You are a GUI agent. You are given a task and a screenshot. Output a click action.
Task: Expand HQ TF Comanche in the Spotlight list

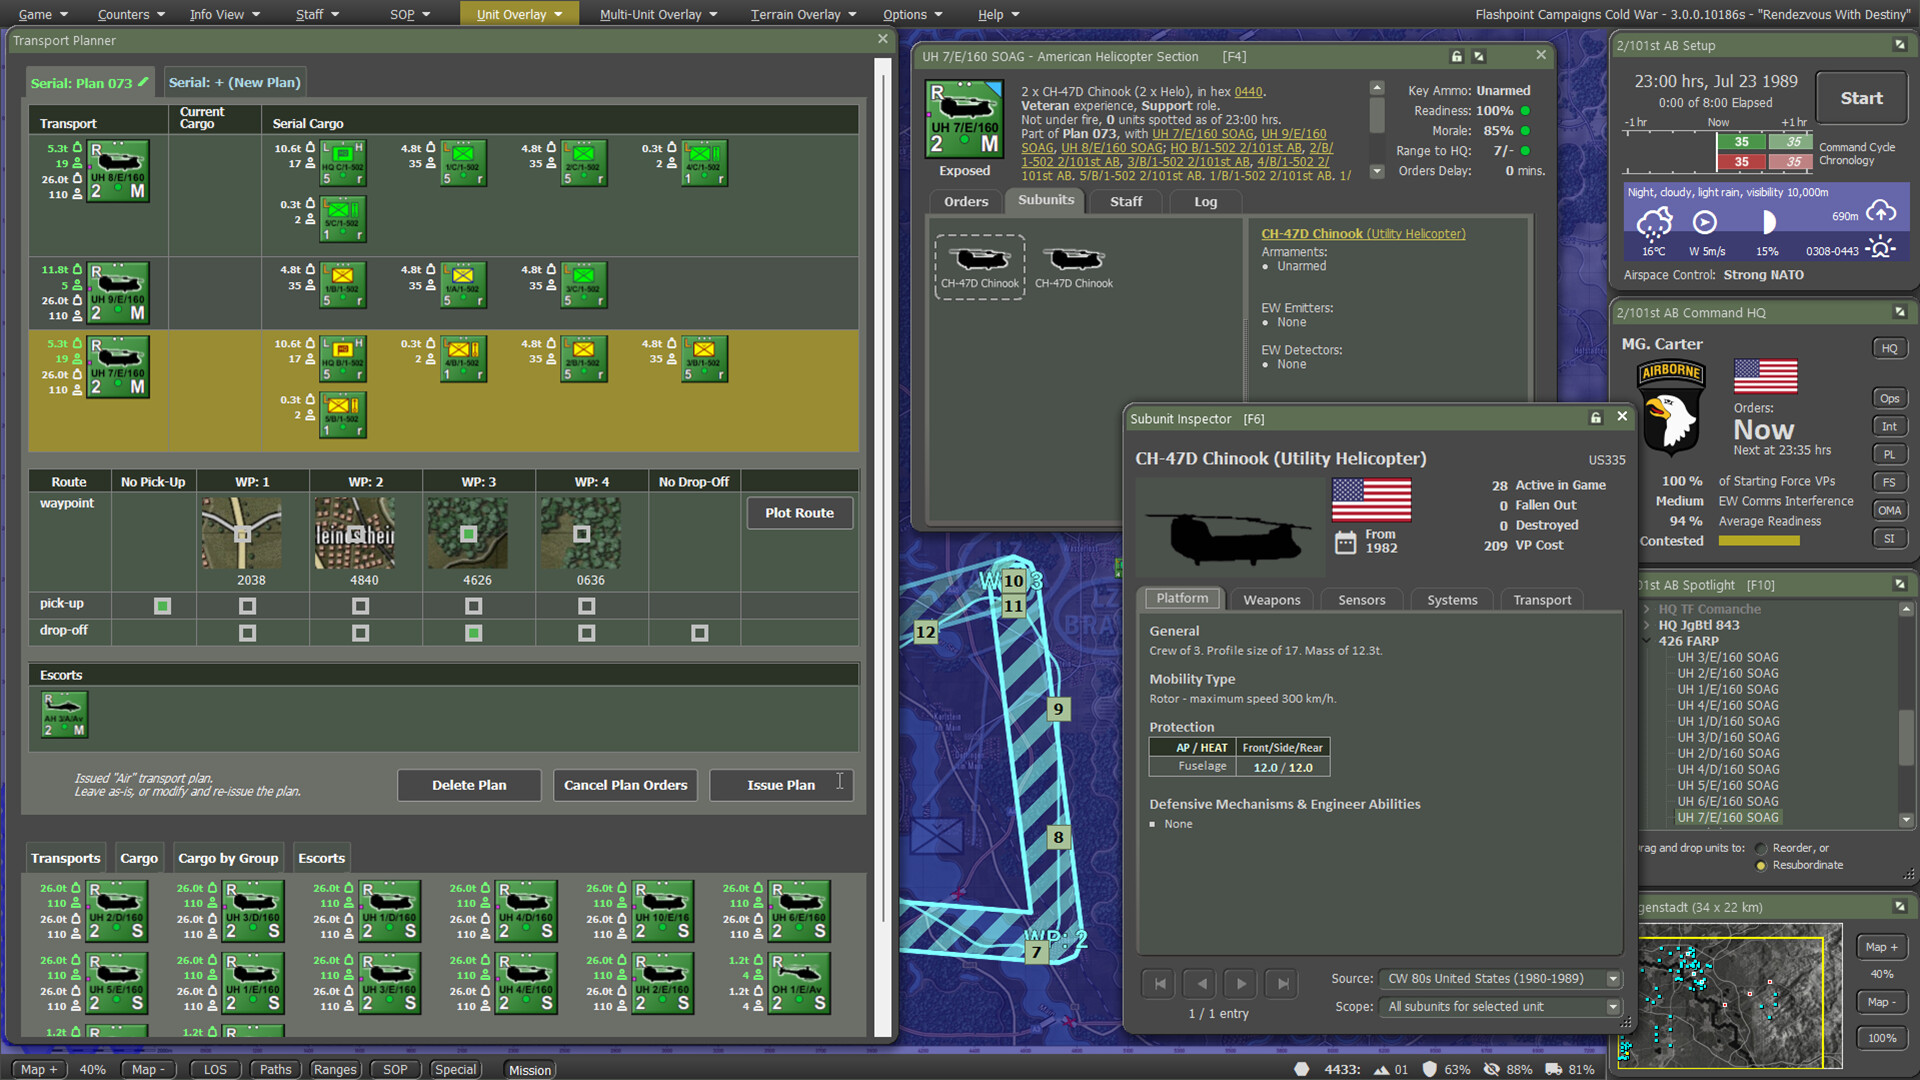click(1647, 608)
